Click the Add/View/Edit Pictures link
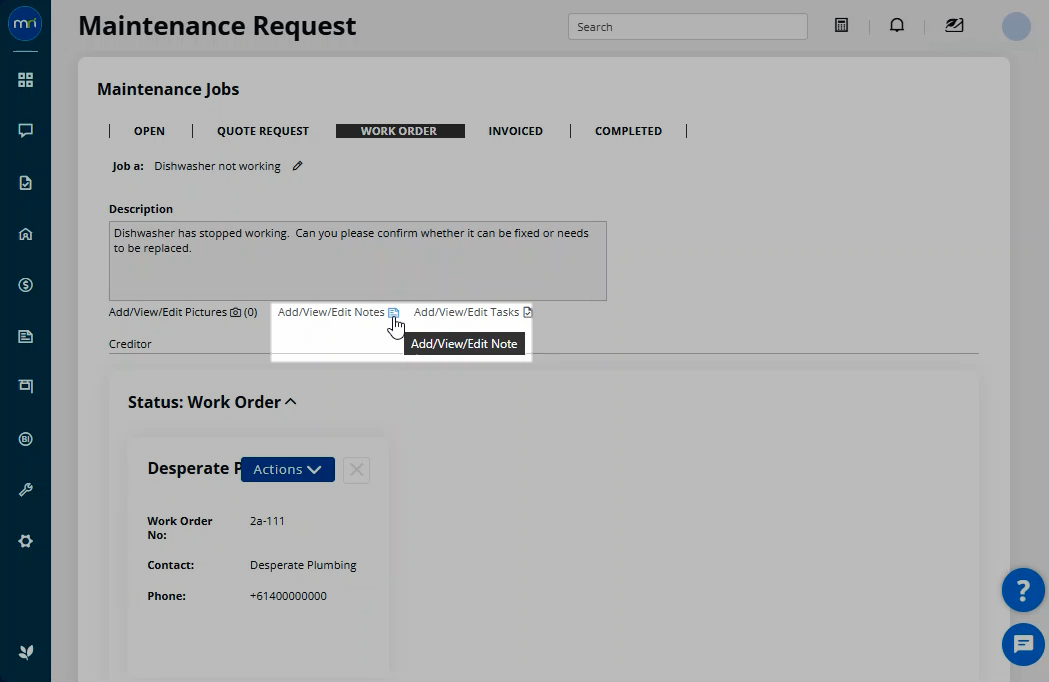This screenshot has width=1049, height=682. tap(168, 312)
